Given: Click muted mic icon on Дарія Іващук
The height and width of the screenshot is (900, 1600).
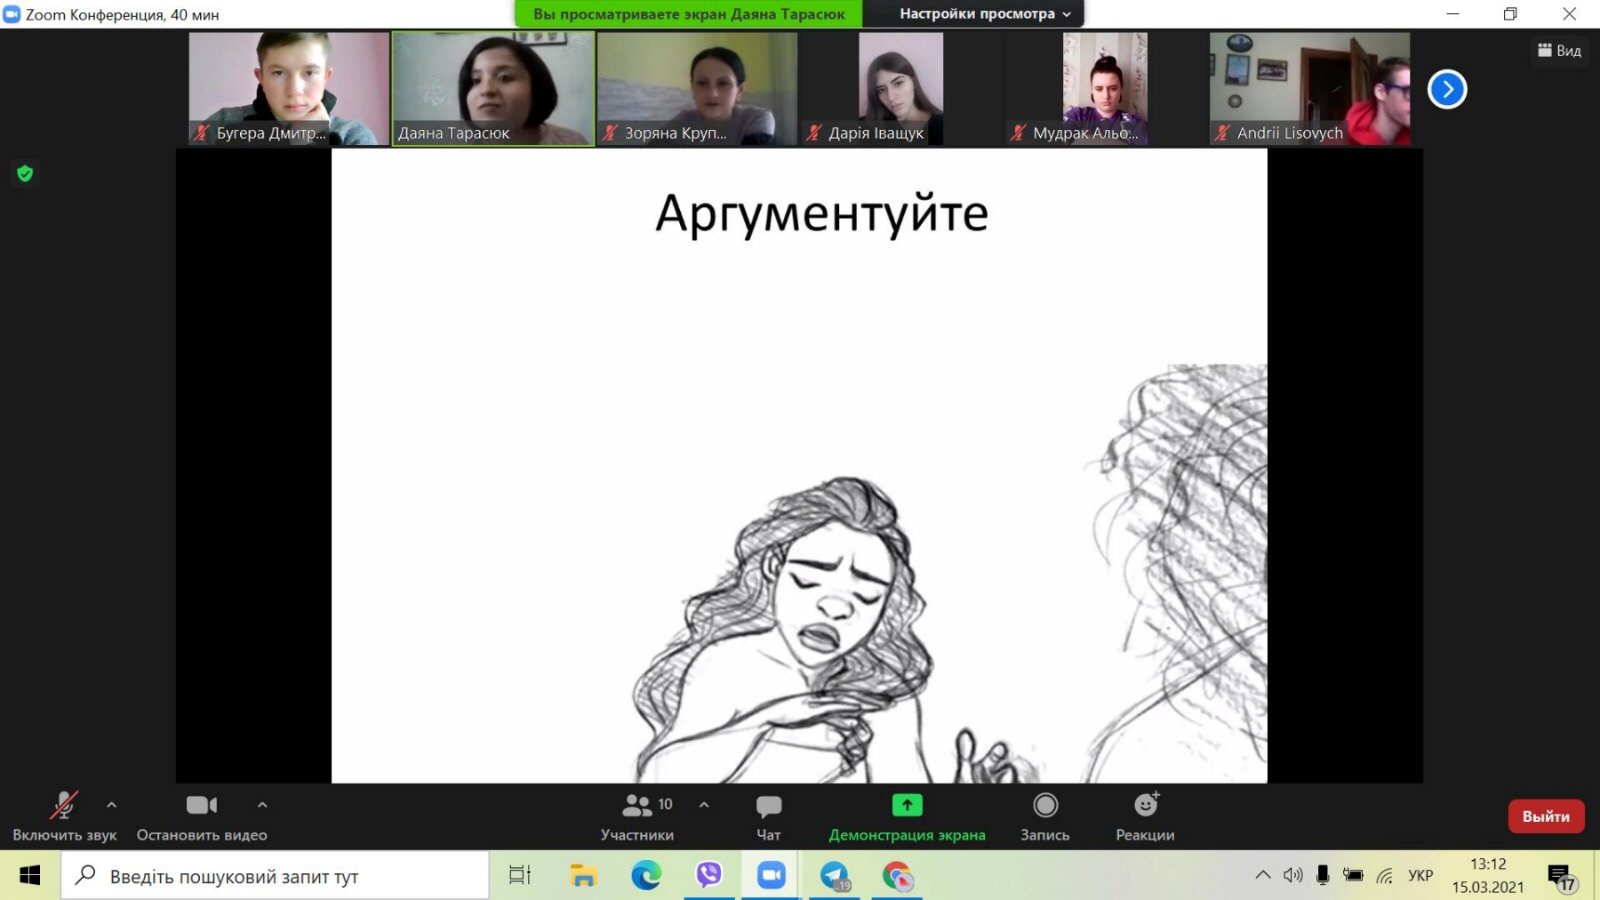Looking at the screenshot, I should pyautogui.click(x=814, y=132).
